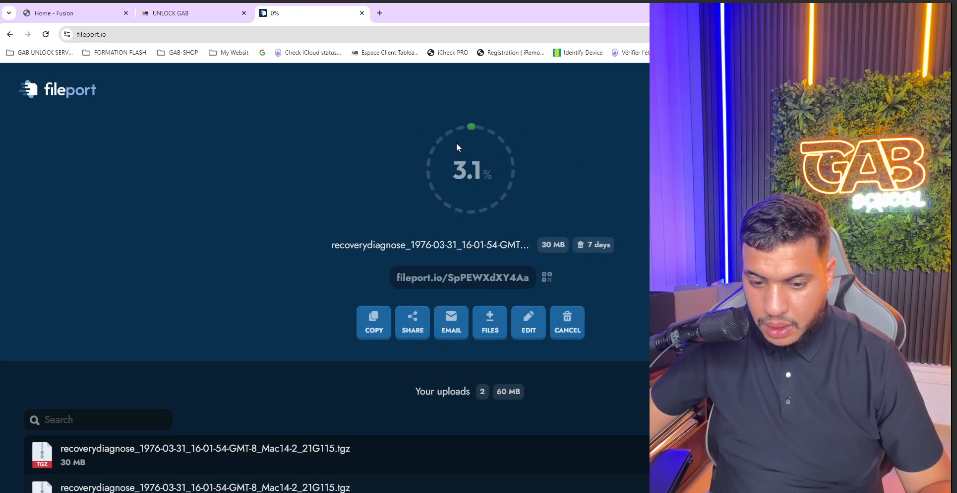Click the Share button
957x493 pixels.
coord(413,322)
